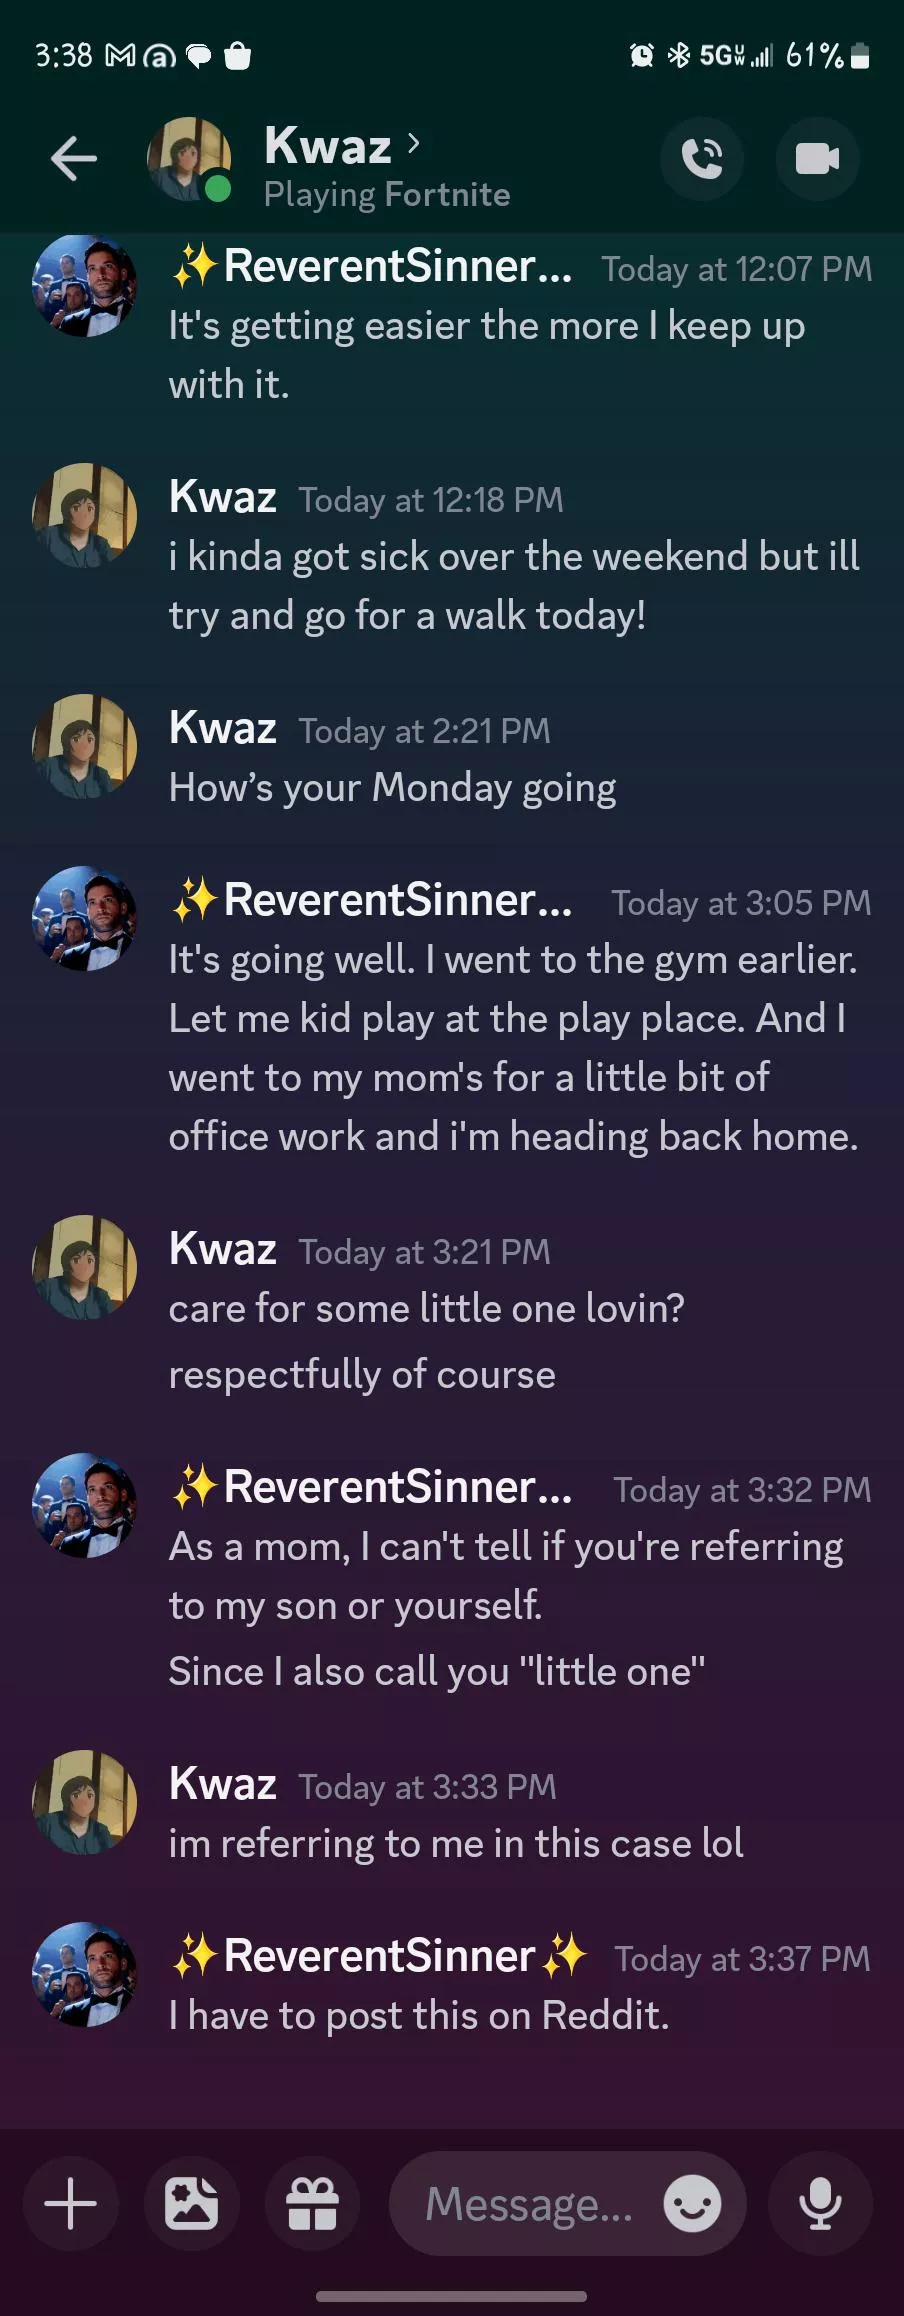Viewport: 904px width, 2316px height.
Task: Open the gift icon
Action: (312, 2204)
